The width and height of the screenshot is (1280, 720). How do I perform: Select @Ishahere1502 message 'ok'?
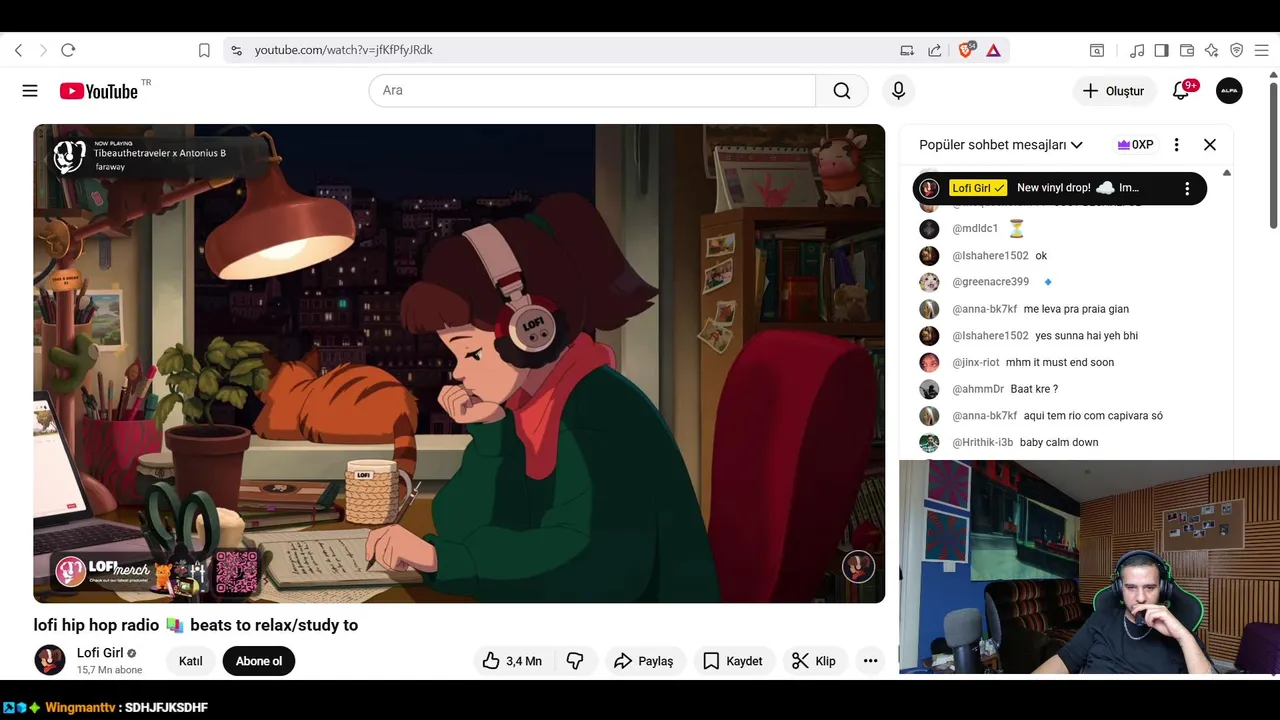(1066, 255)
